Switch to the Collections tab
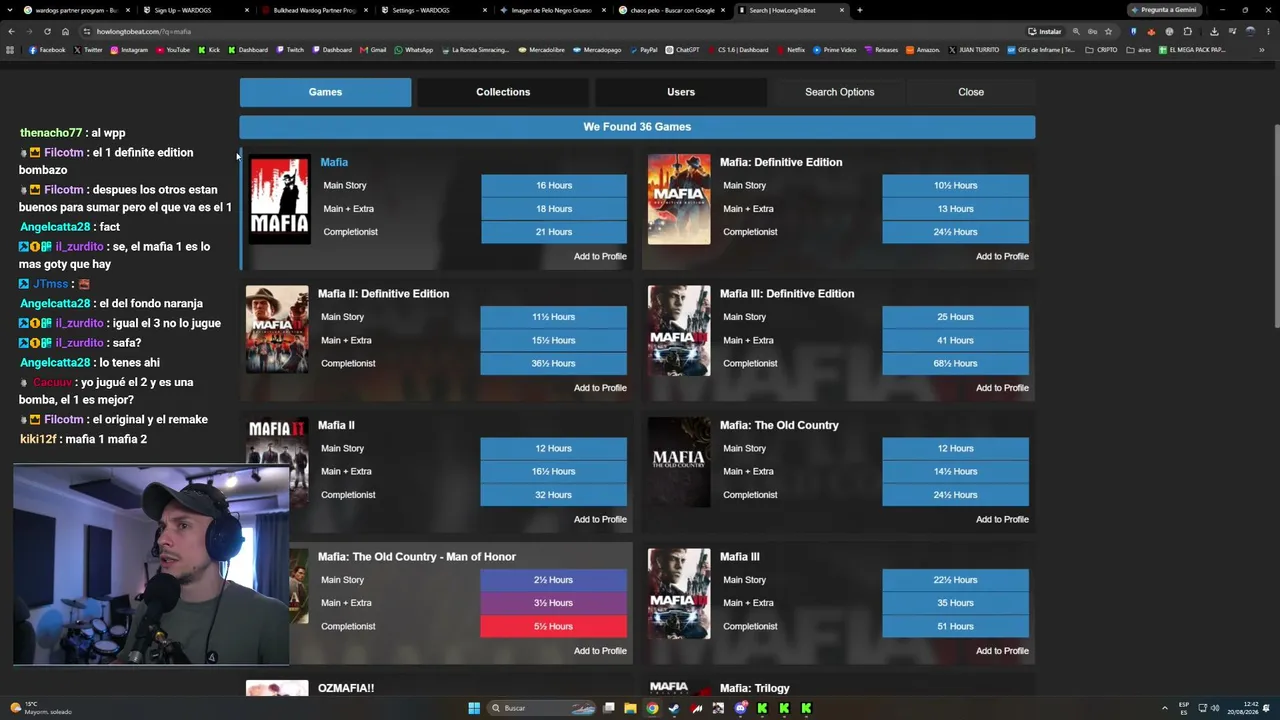The image size is (1280, 720). tap(503, 92)
